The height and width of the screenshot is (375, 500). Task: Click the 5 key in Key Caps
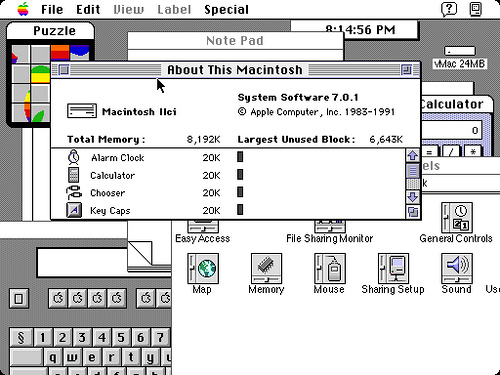(x=121, y=337)
